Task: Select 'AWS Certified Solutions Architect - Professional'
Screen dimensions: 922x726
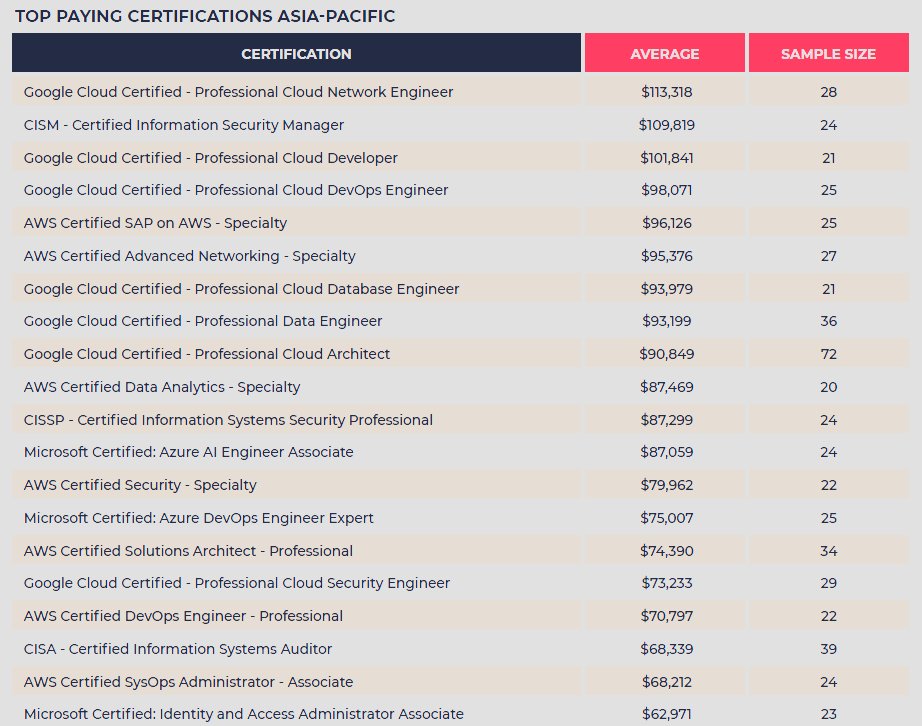Action: [188, 551]
